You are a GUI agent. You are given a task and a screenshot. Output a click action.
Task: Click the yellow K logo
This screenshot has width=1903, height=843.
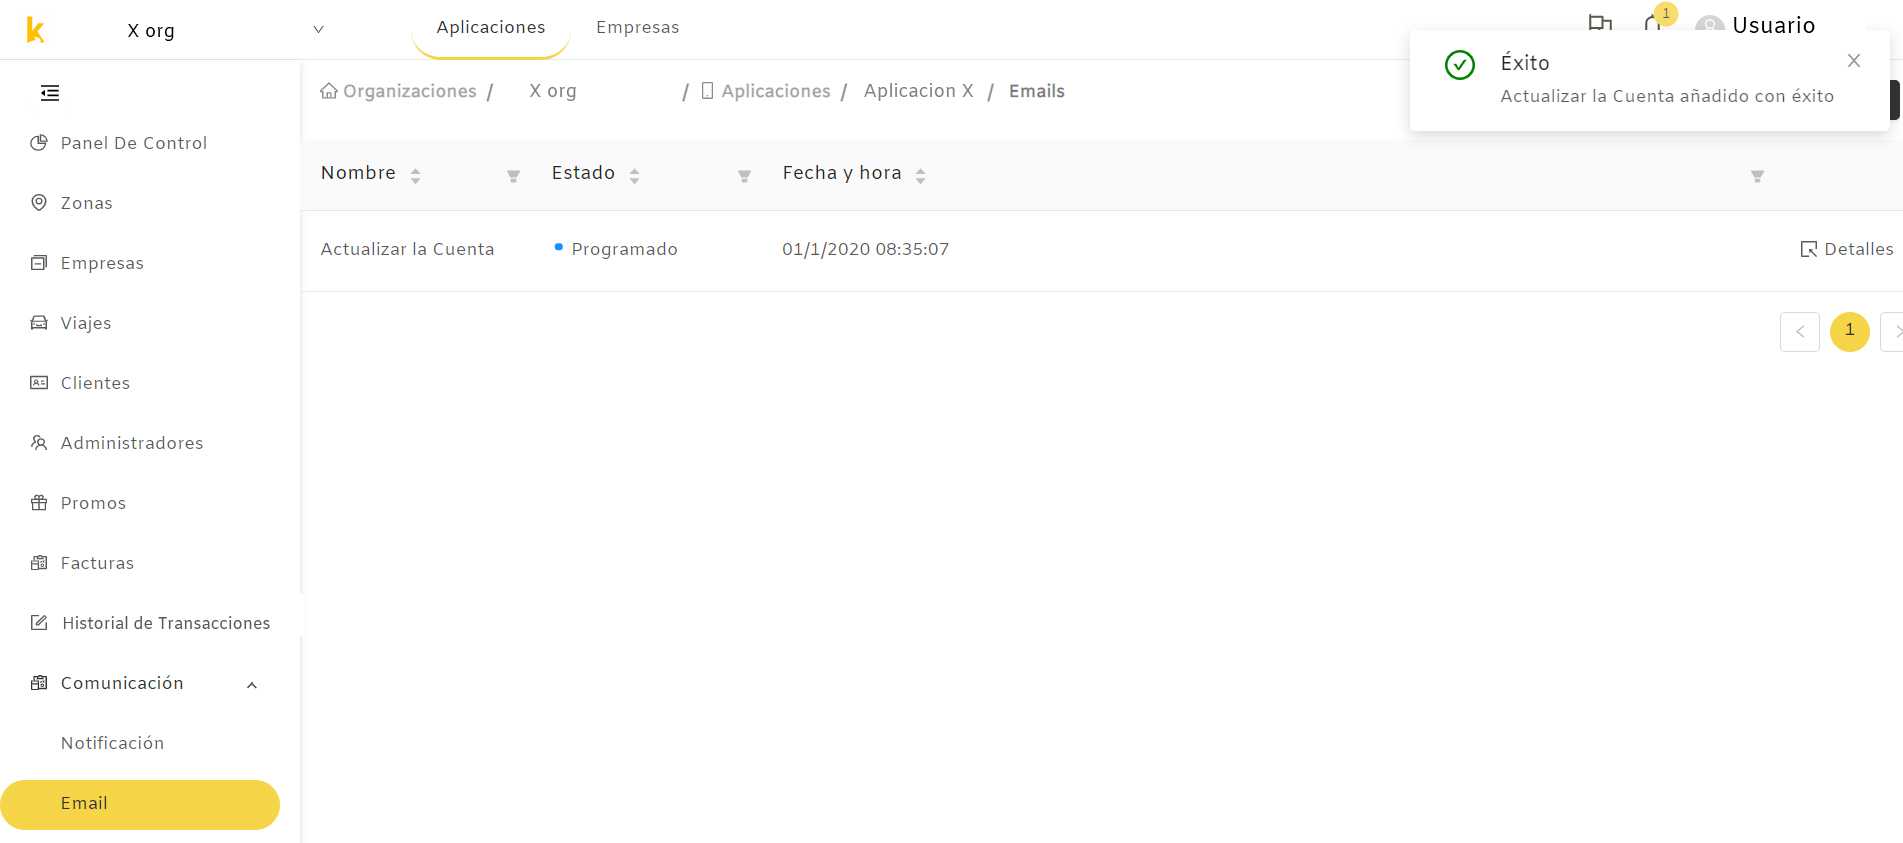click(35, 30)
